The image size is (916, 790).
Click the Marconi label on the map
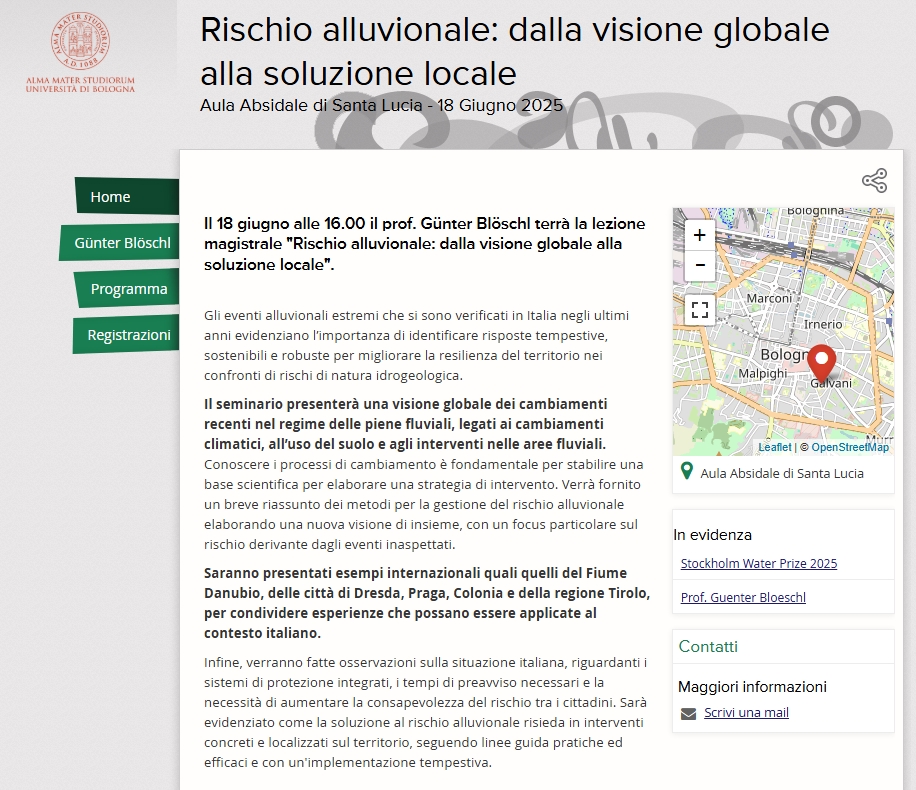tap(769, 298)
